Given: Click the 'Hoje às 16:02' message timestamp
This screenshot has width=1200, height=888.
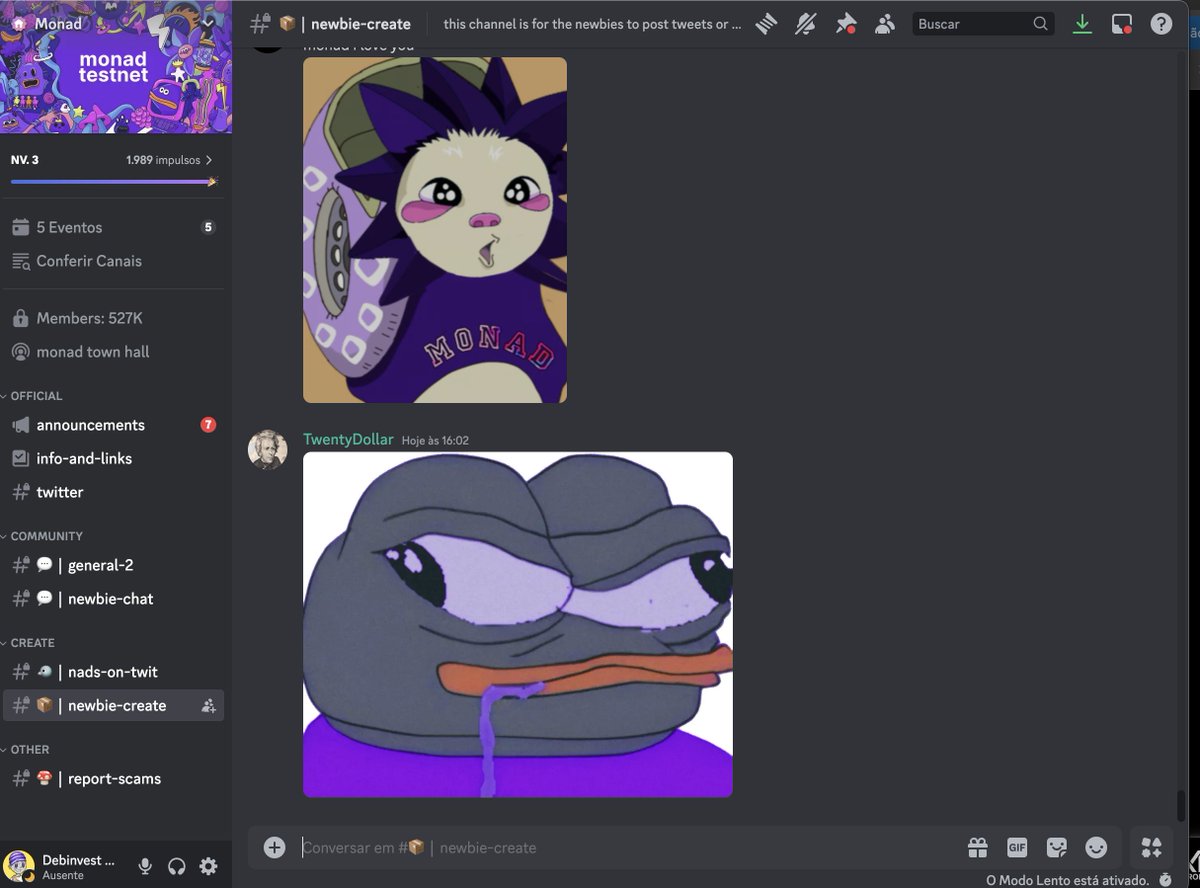Looking at the screenshot, I should (x=435, y=441).
